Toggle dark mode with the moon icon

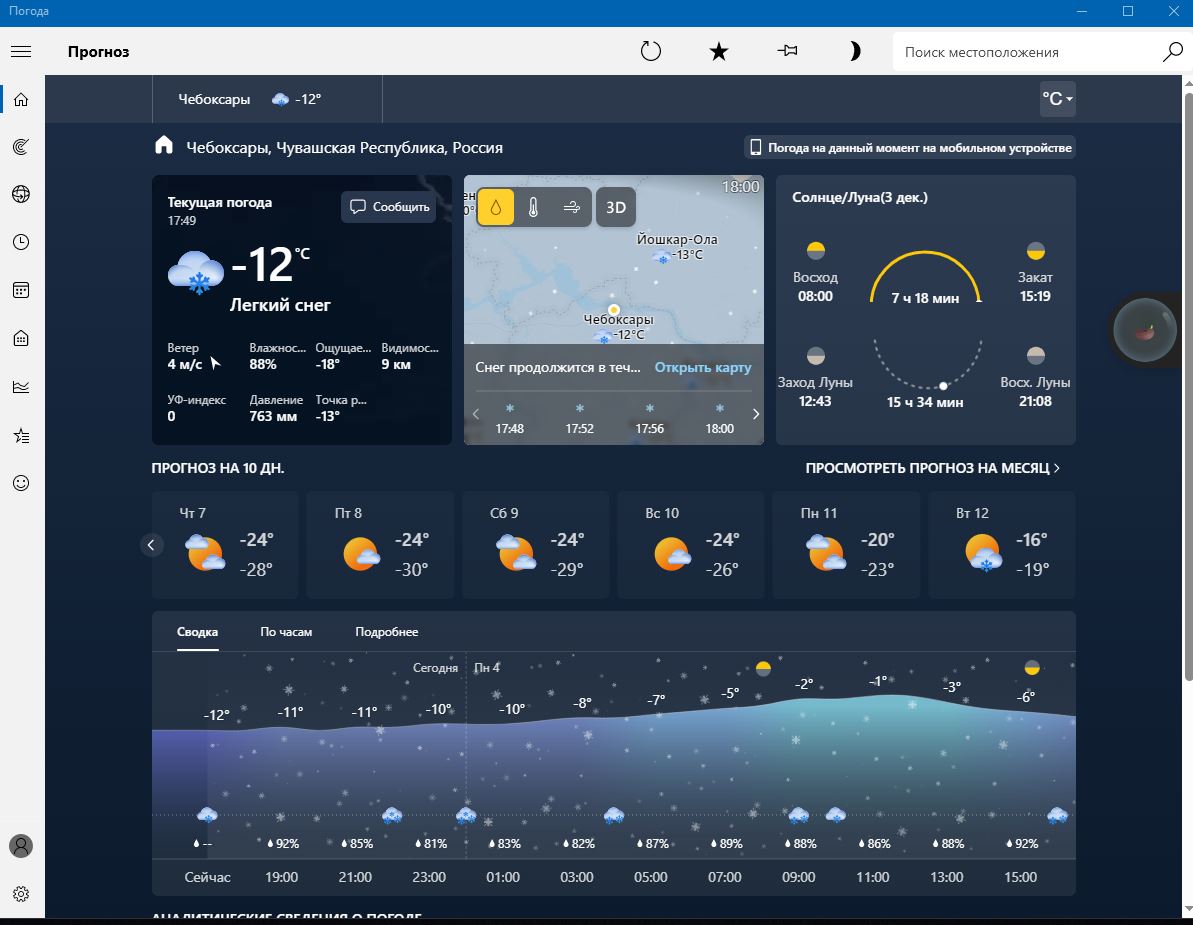tap(855, 52)
